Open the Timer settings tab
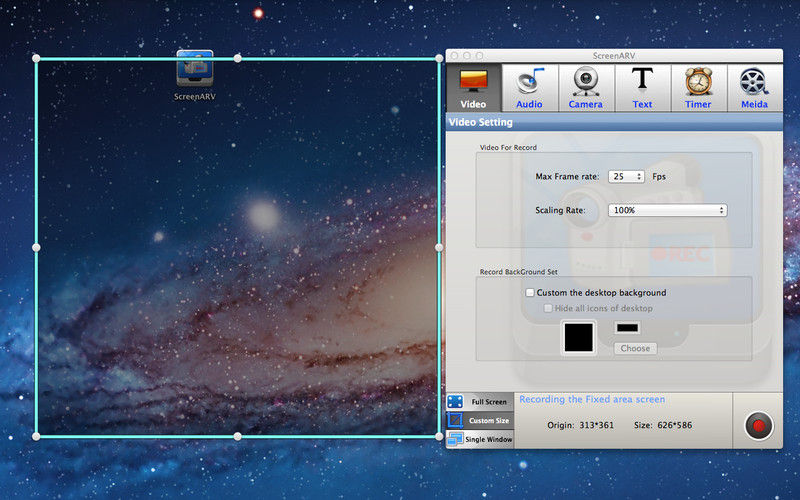 [x=698, y=88]
